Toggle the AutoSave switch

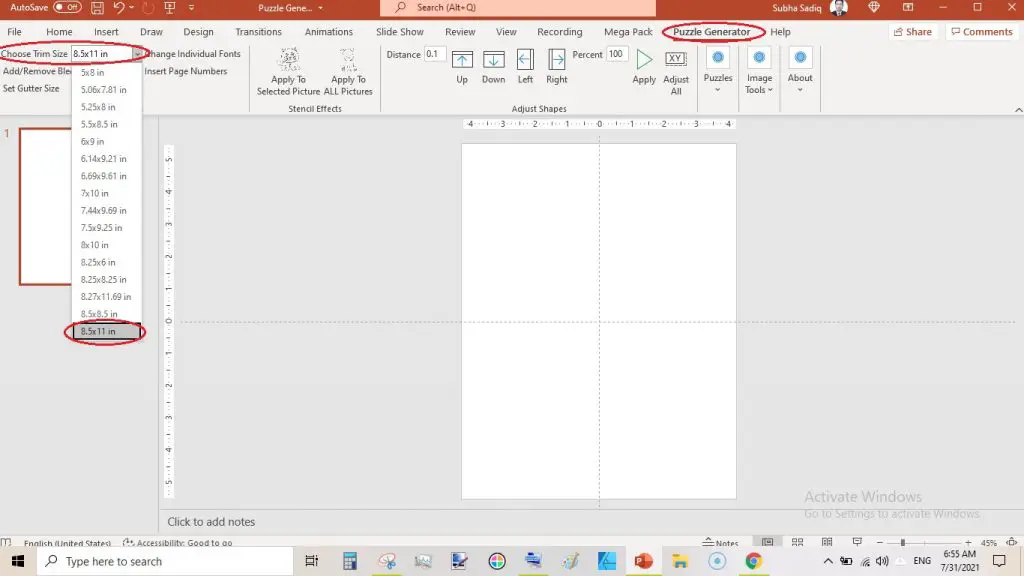67,8
